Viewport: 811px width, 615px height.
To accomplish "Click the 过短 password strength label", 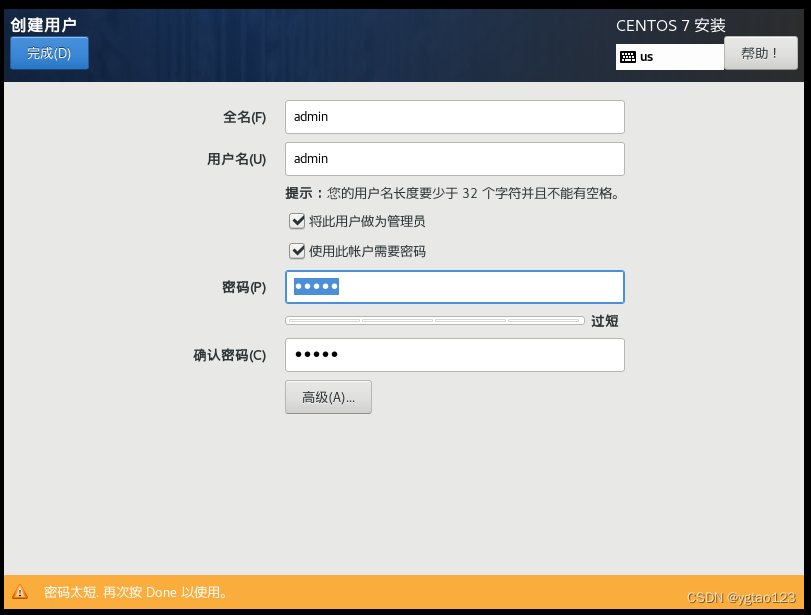I will (x=605, y=321).
